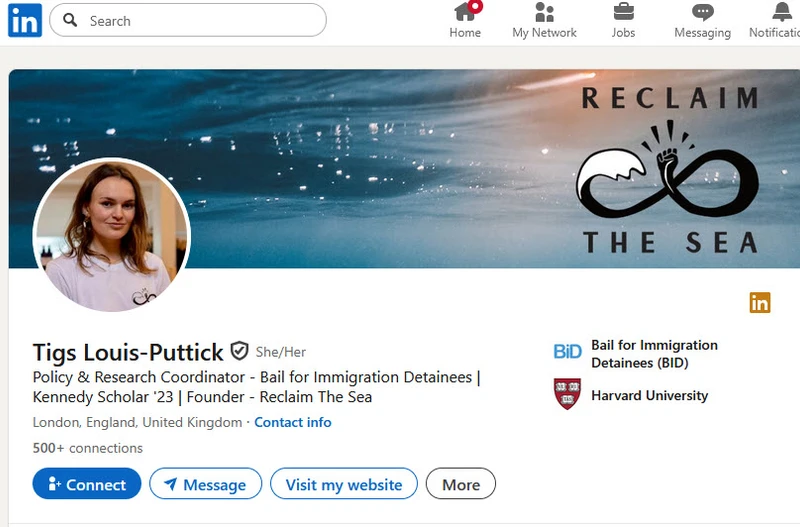
Task: Send a message via Message button
Action: tap(205, 484)
